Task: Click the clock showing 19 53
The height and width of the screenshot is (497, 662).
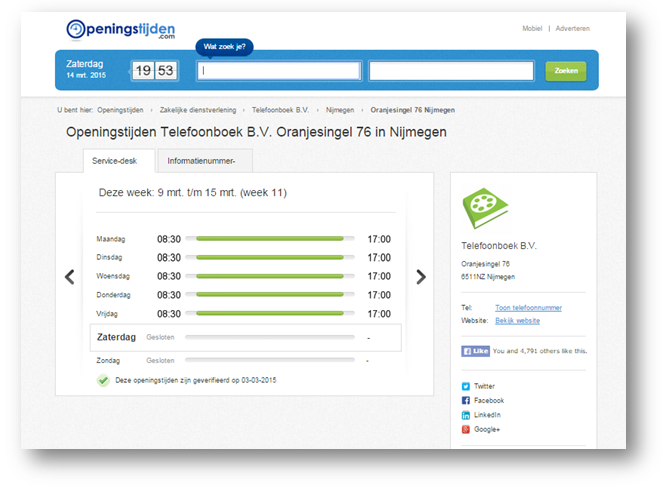Action: (x=155, y=71)
